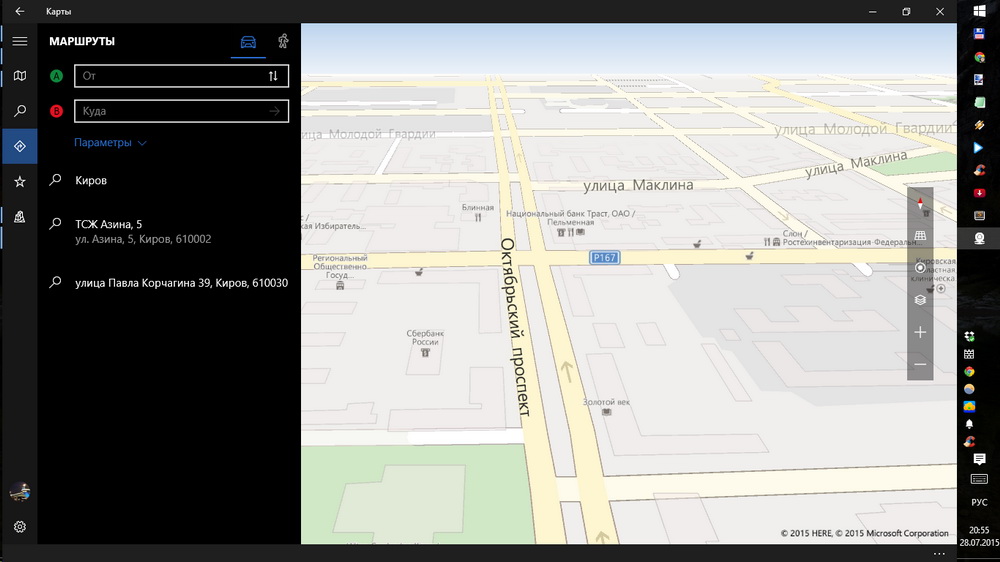Open the Action Center notifications
Screen dimensions: 1000x562
pos(979,459)
